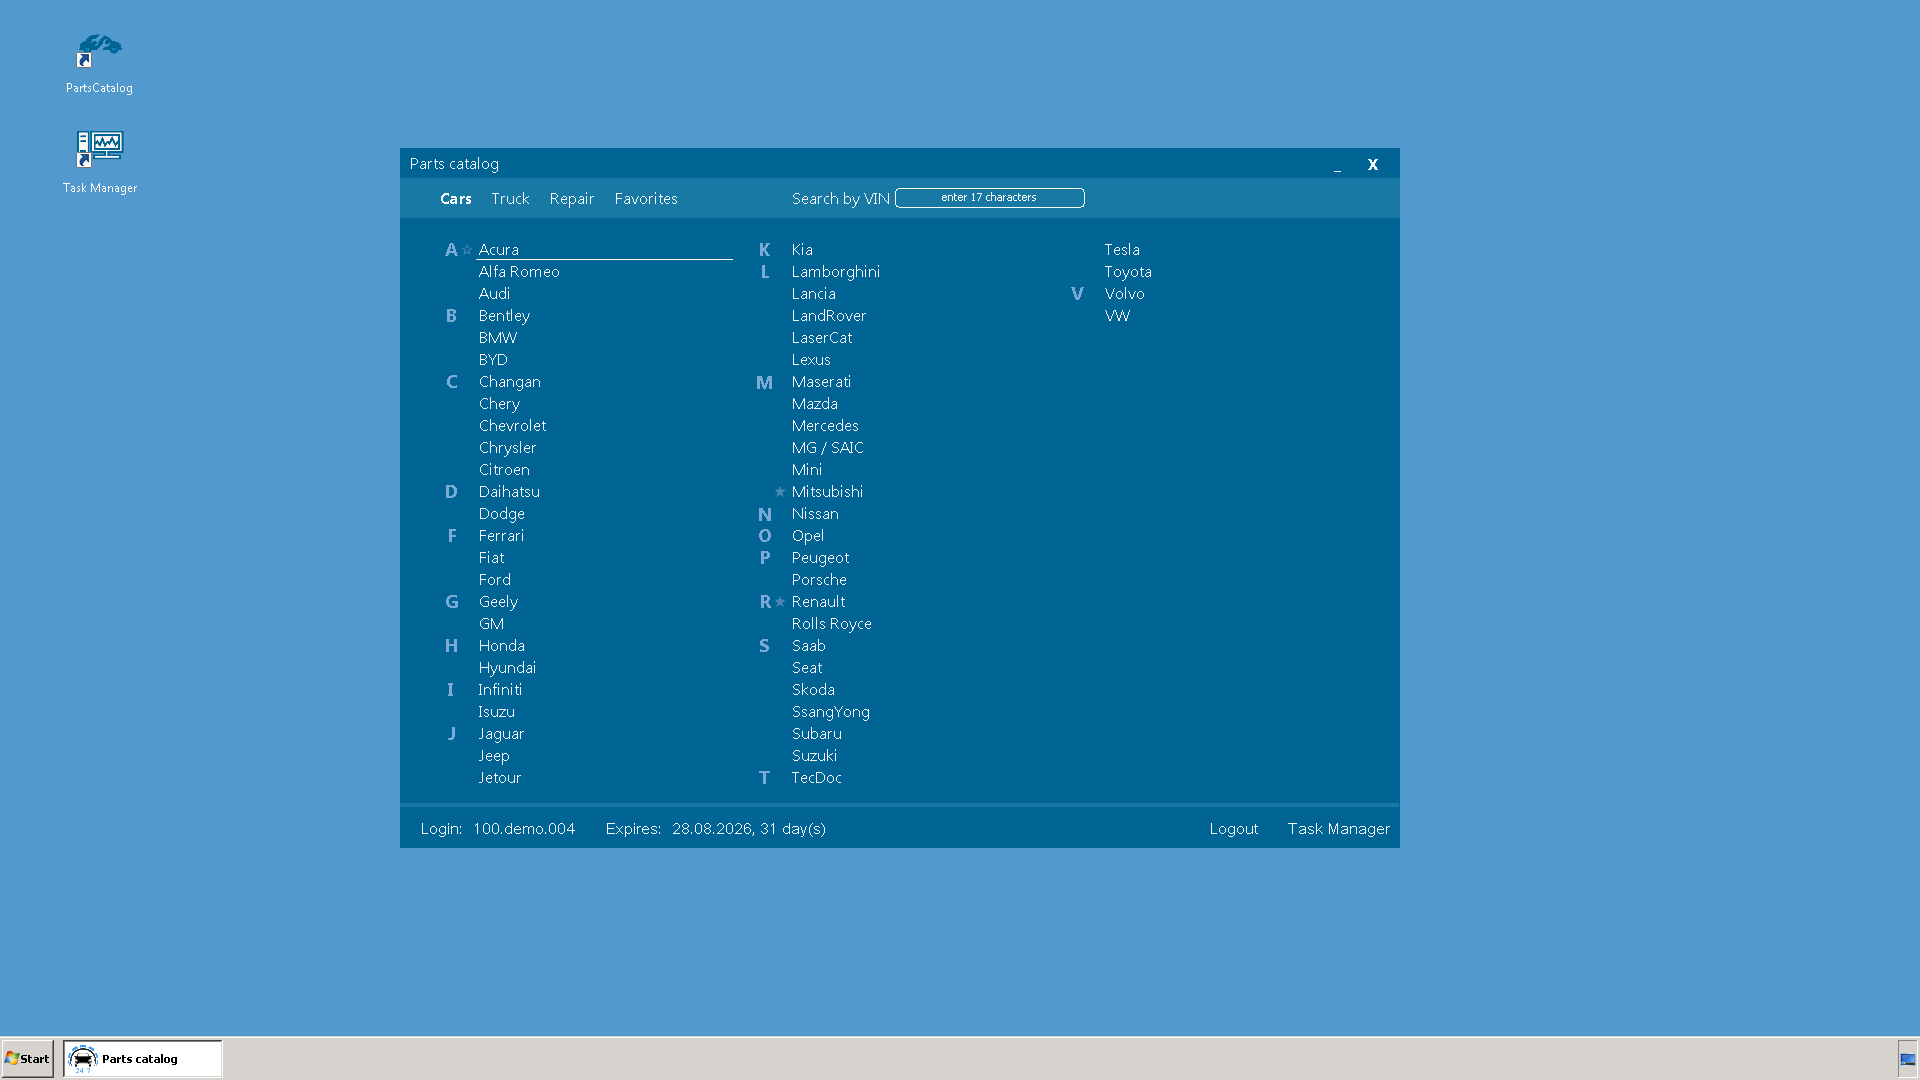Viewport: 1920px width, 1080px height.
Task: Open the Jaguar catalog
Action: pos(501,734)
